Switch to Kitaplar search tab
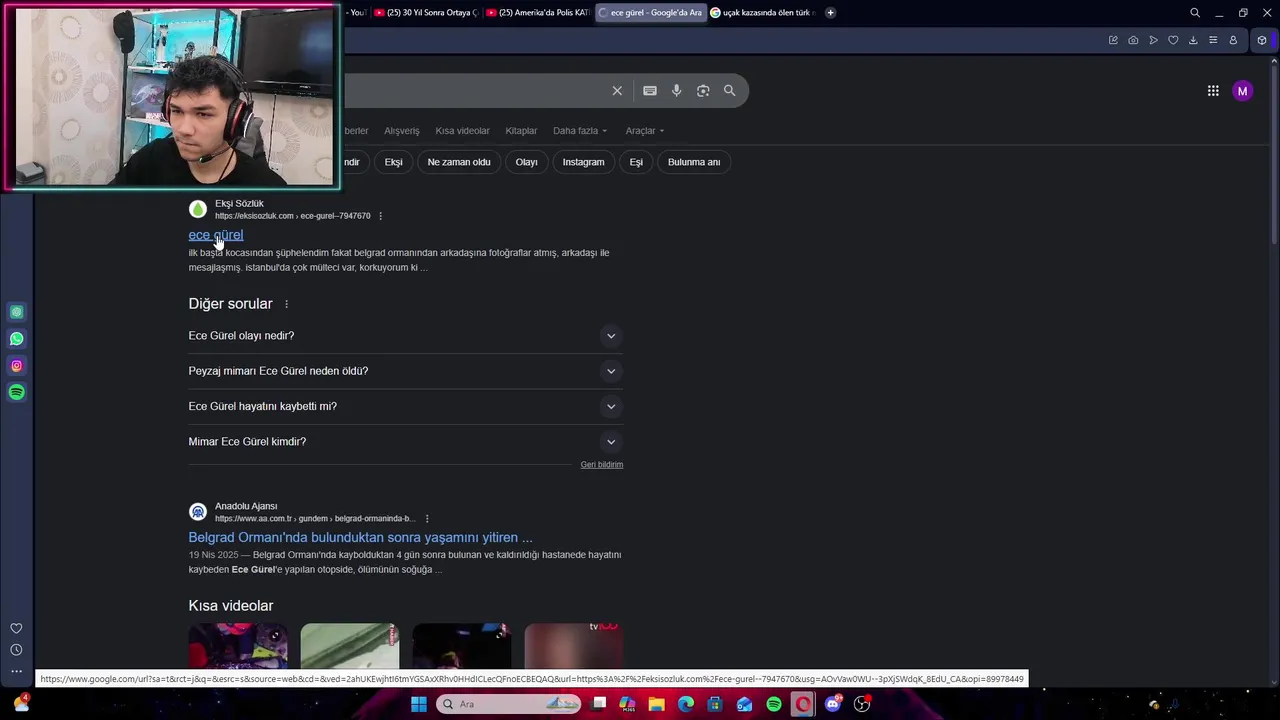The height and width of the screenshot is (720, 1280). [x=521, y=131]
